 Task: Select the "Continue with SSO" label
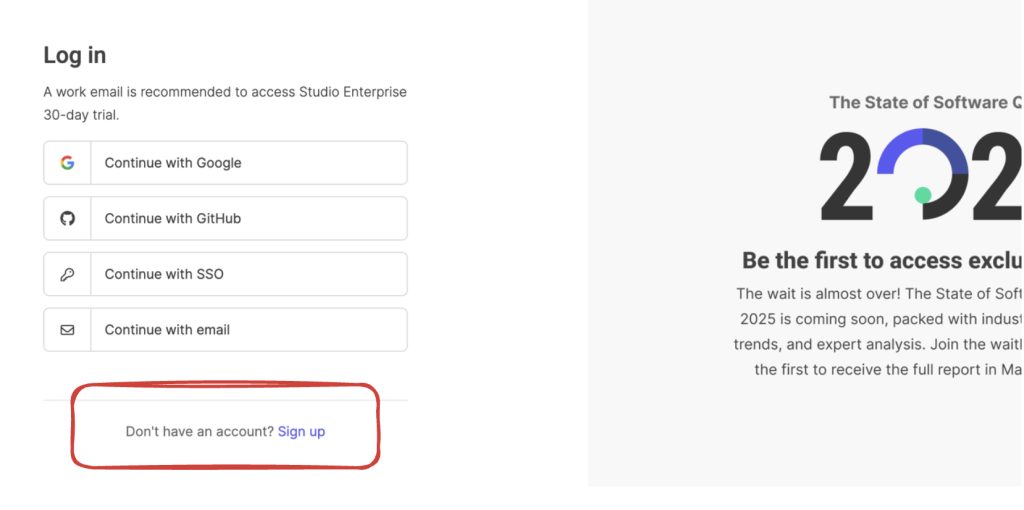pyautogui.click(x=164, y=274)
